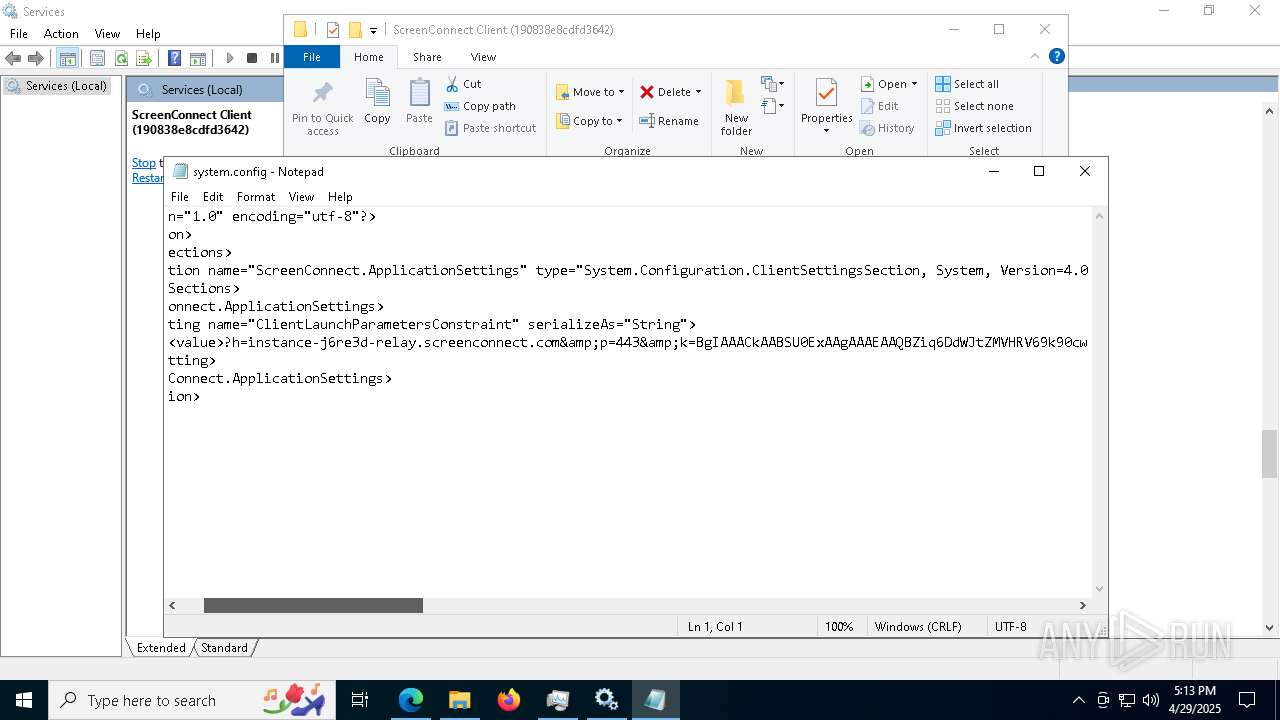Click Copy path in the Clipboard group
This screenshot has height=720, width=1280.
click(x=480, y=106)
